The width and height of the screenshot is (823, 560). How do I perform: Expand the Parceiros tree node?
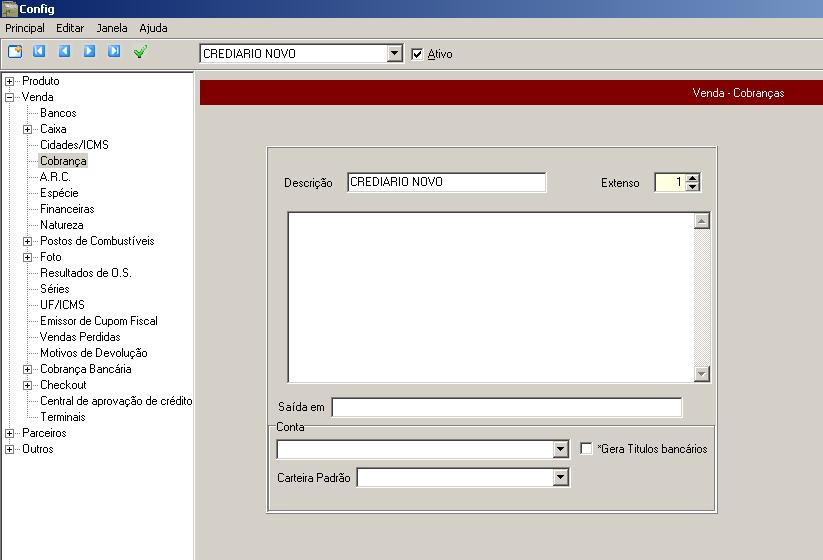9,434
